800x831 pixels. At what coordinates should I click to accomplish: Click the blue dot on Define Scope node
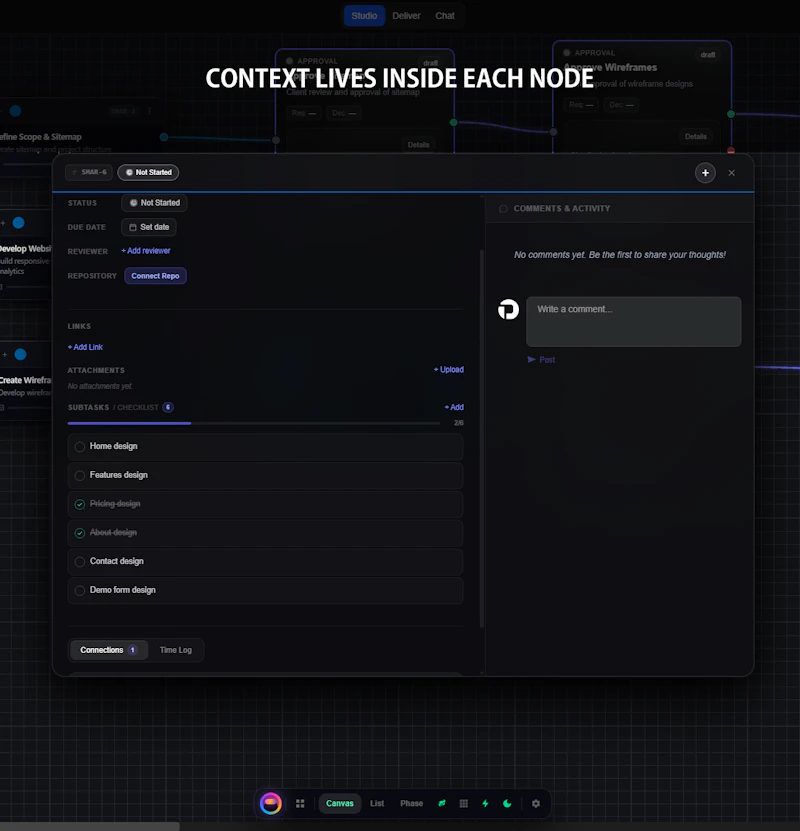point(15,111)
